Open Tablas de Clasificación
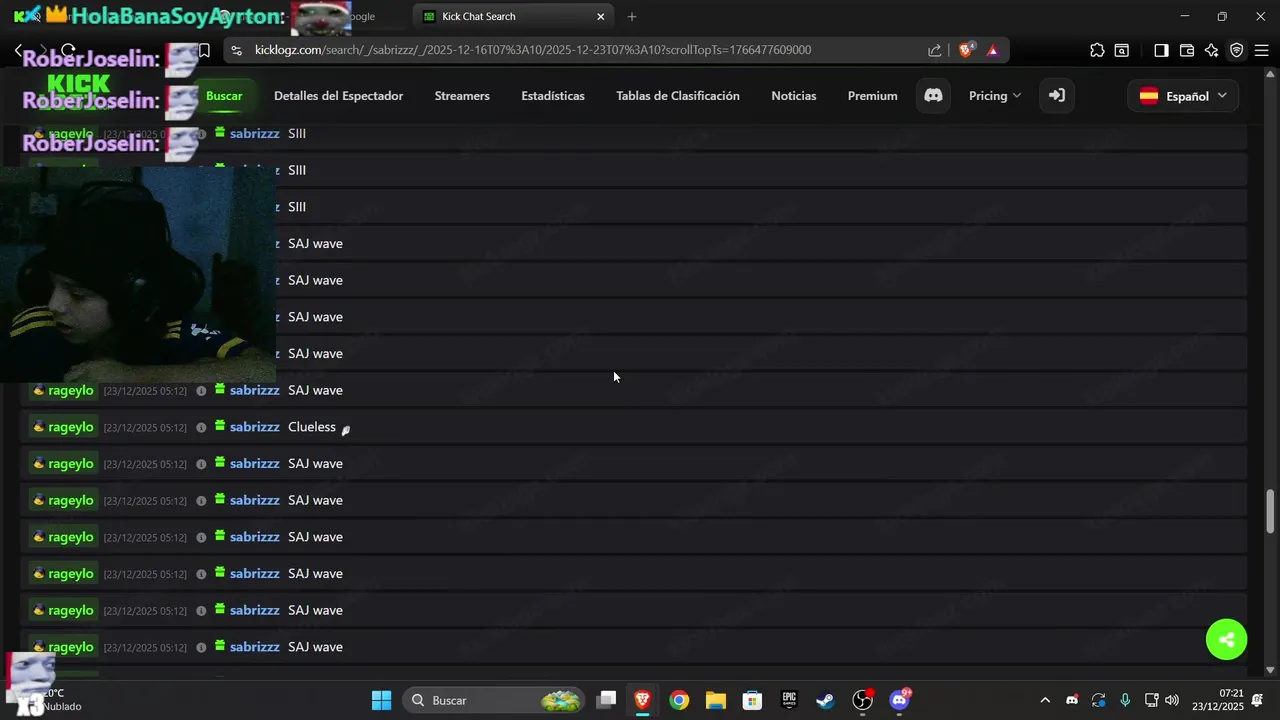 678,96
